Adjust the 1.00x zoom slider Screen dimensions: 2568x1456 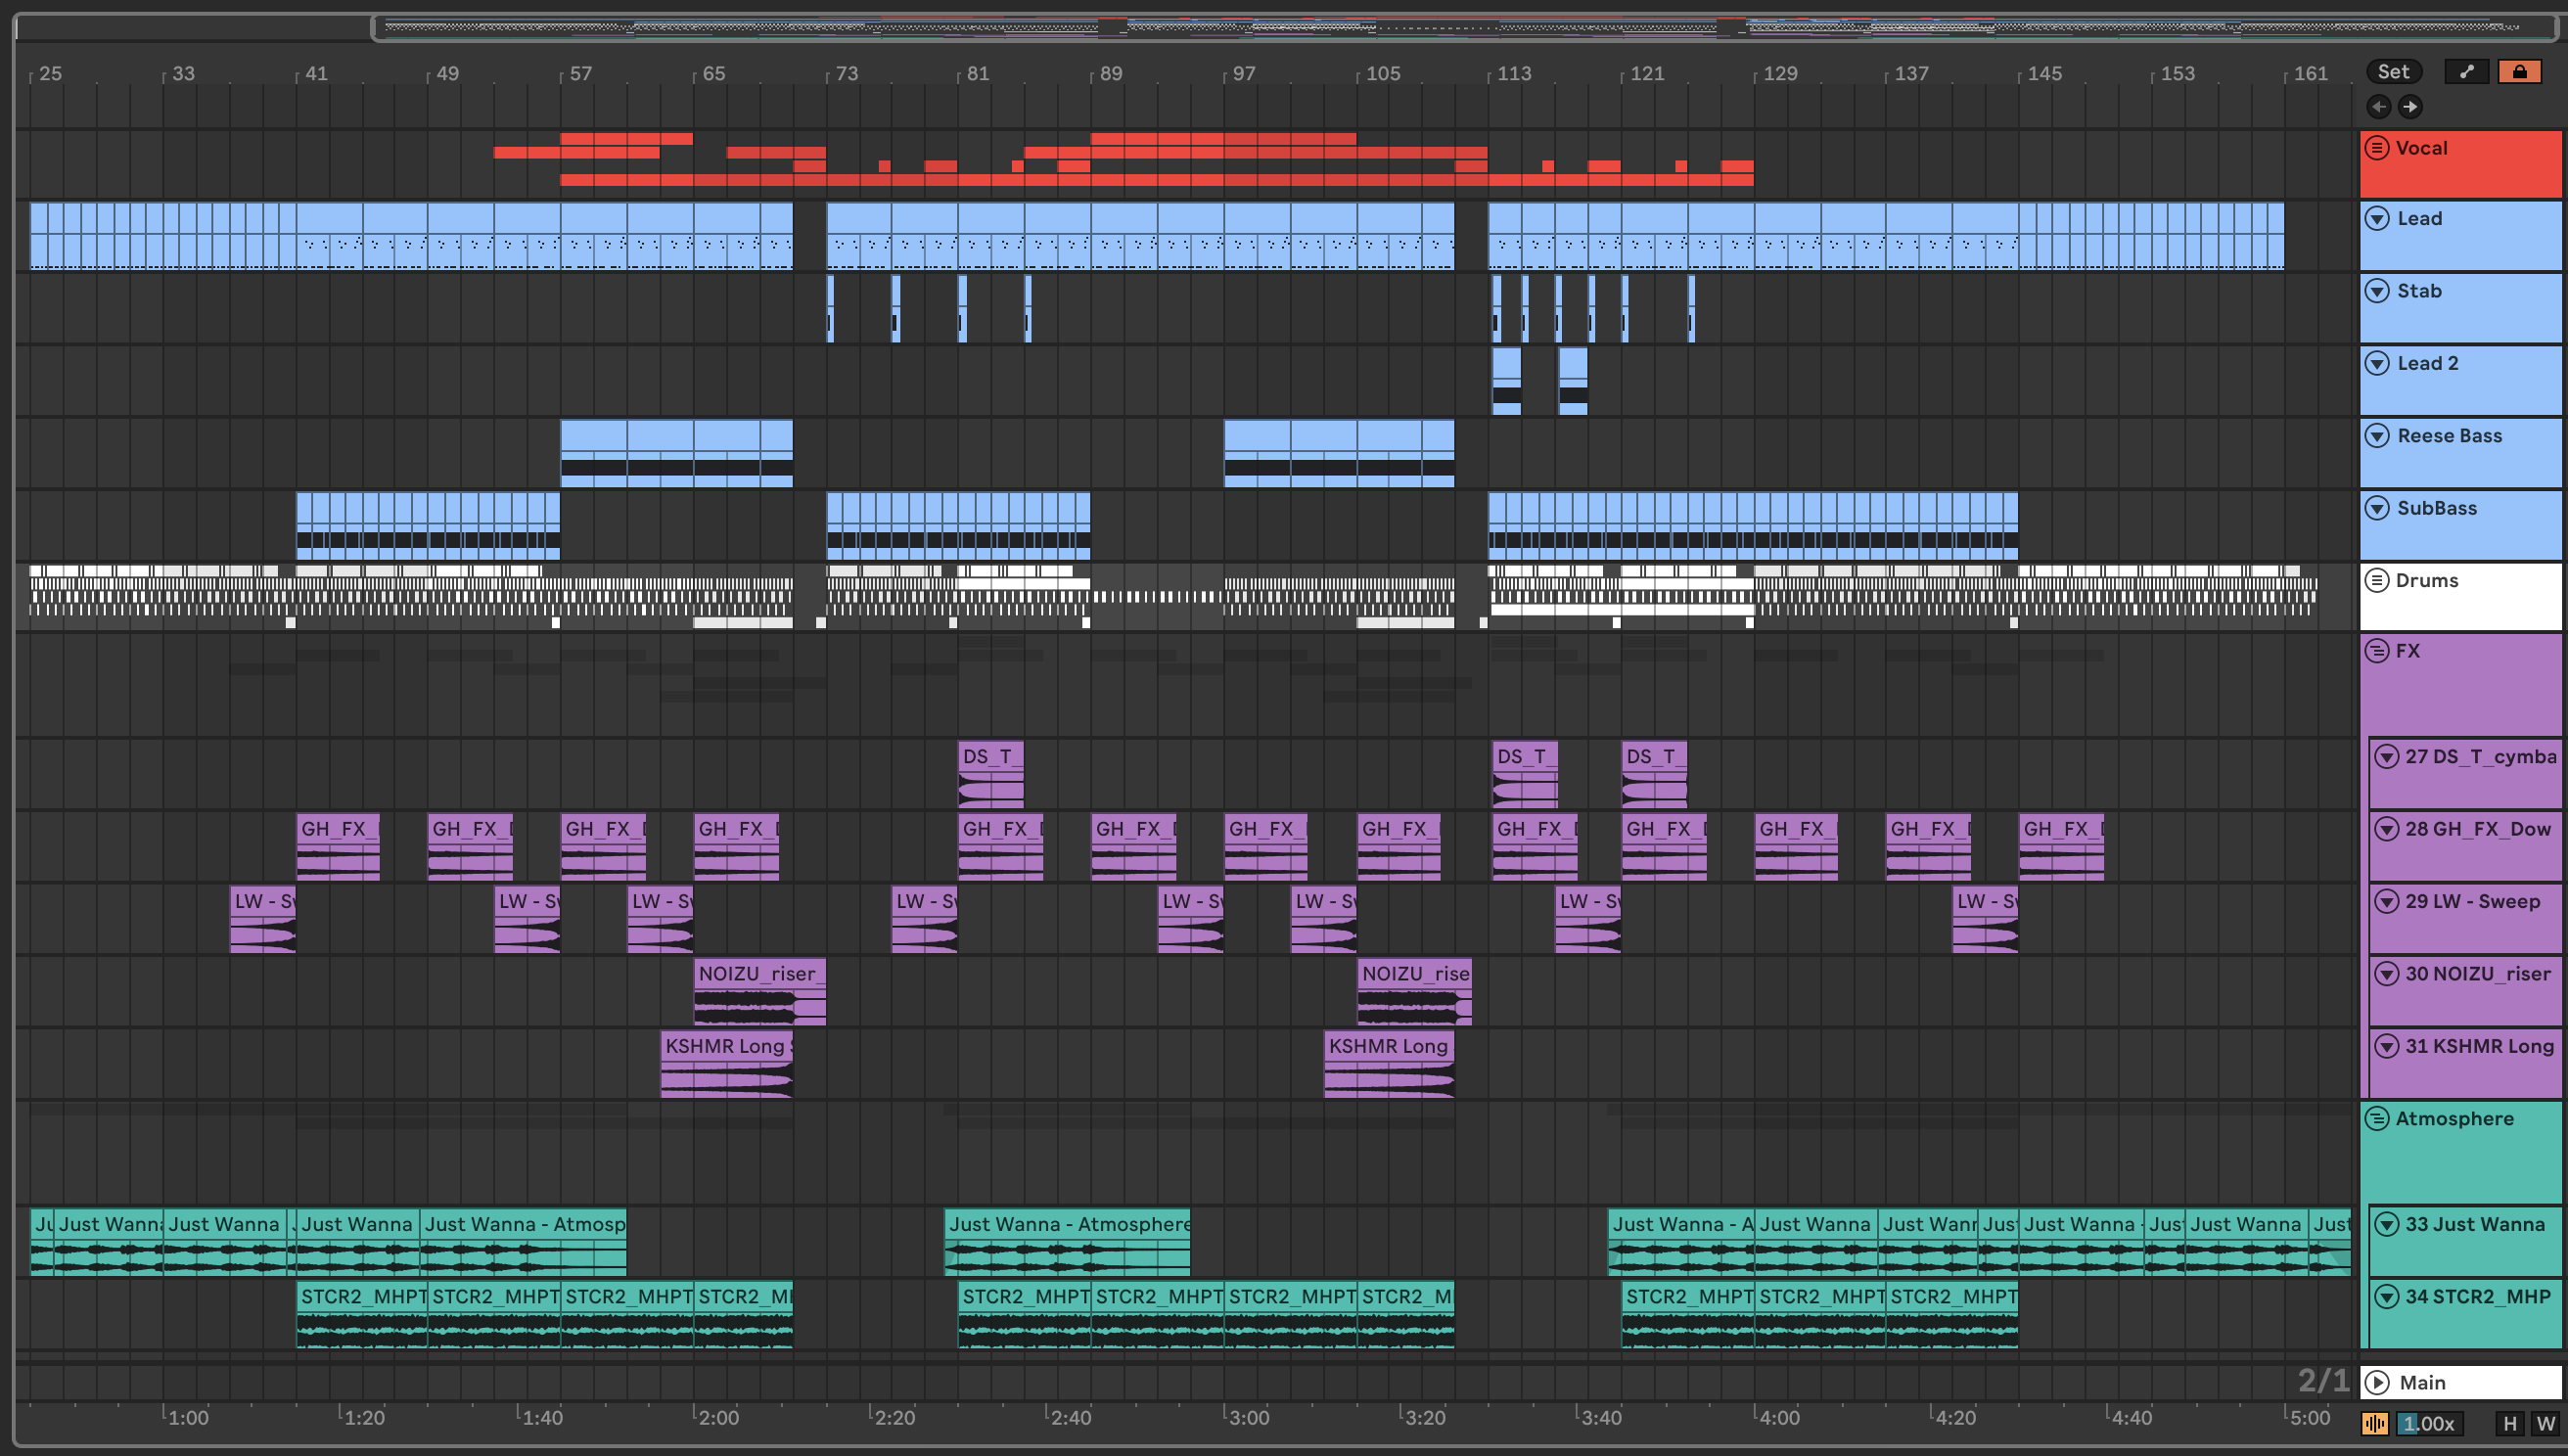[x=2428, y=1423]
